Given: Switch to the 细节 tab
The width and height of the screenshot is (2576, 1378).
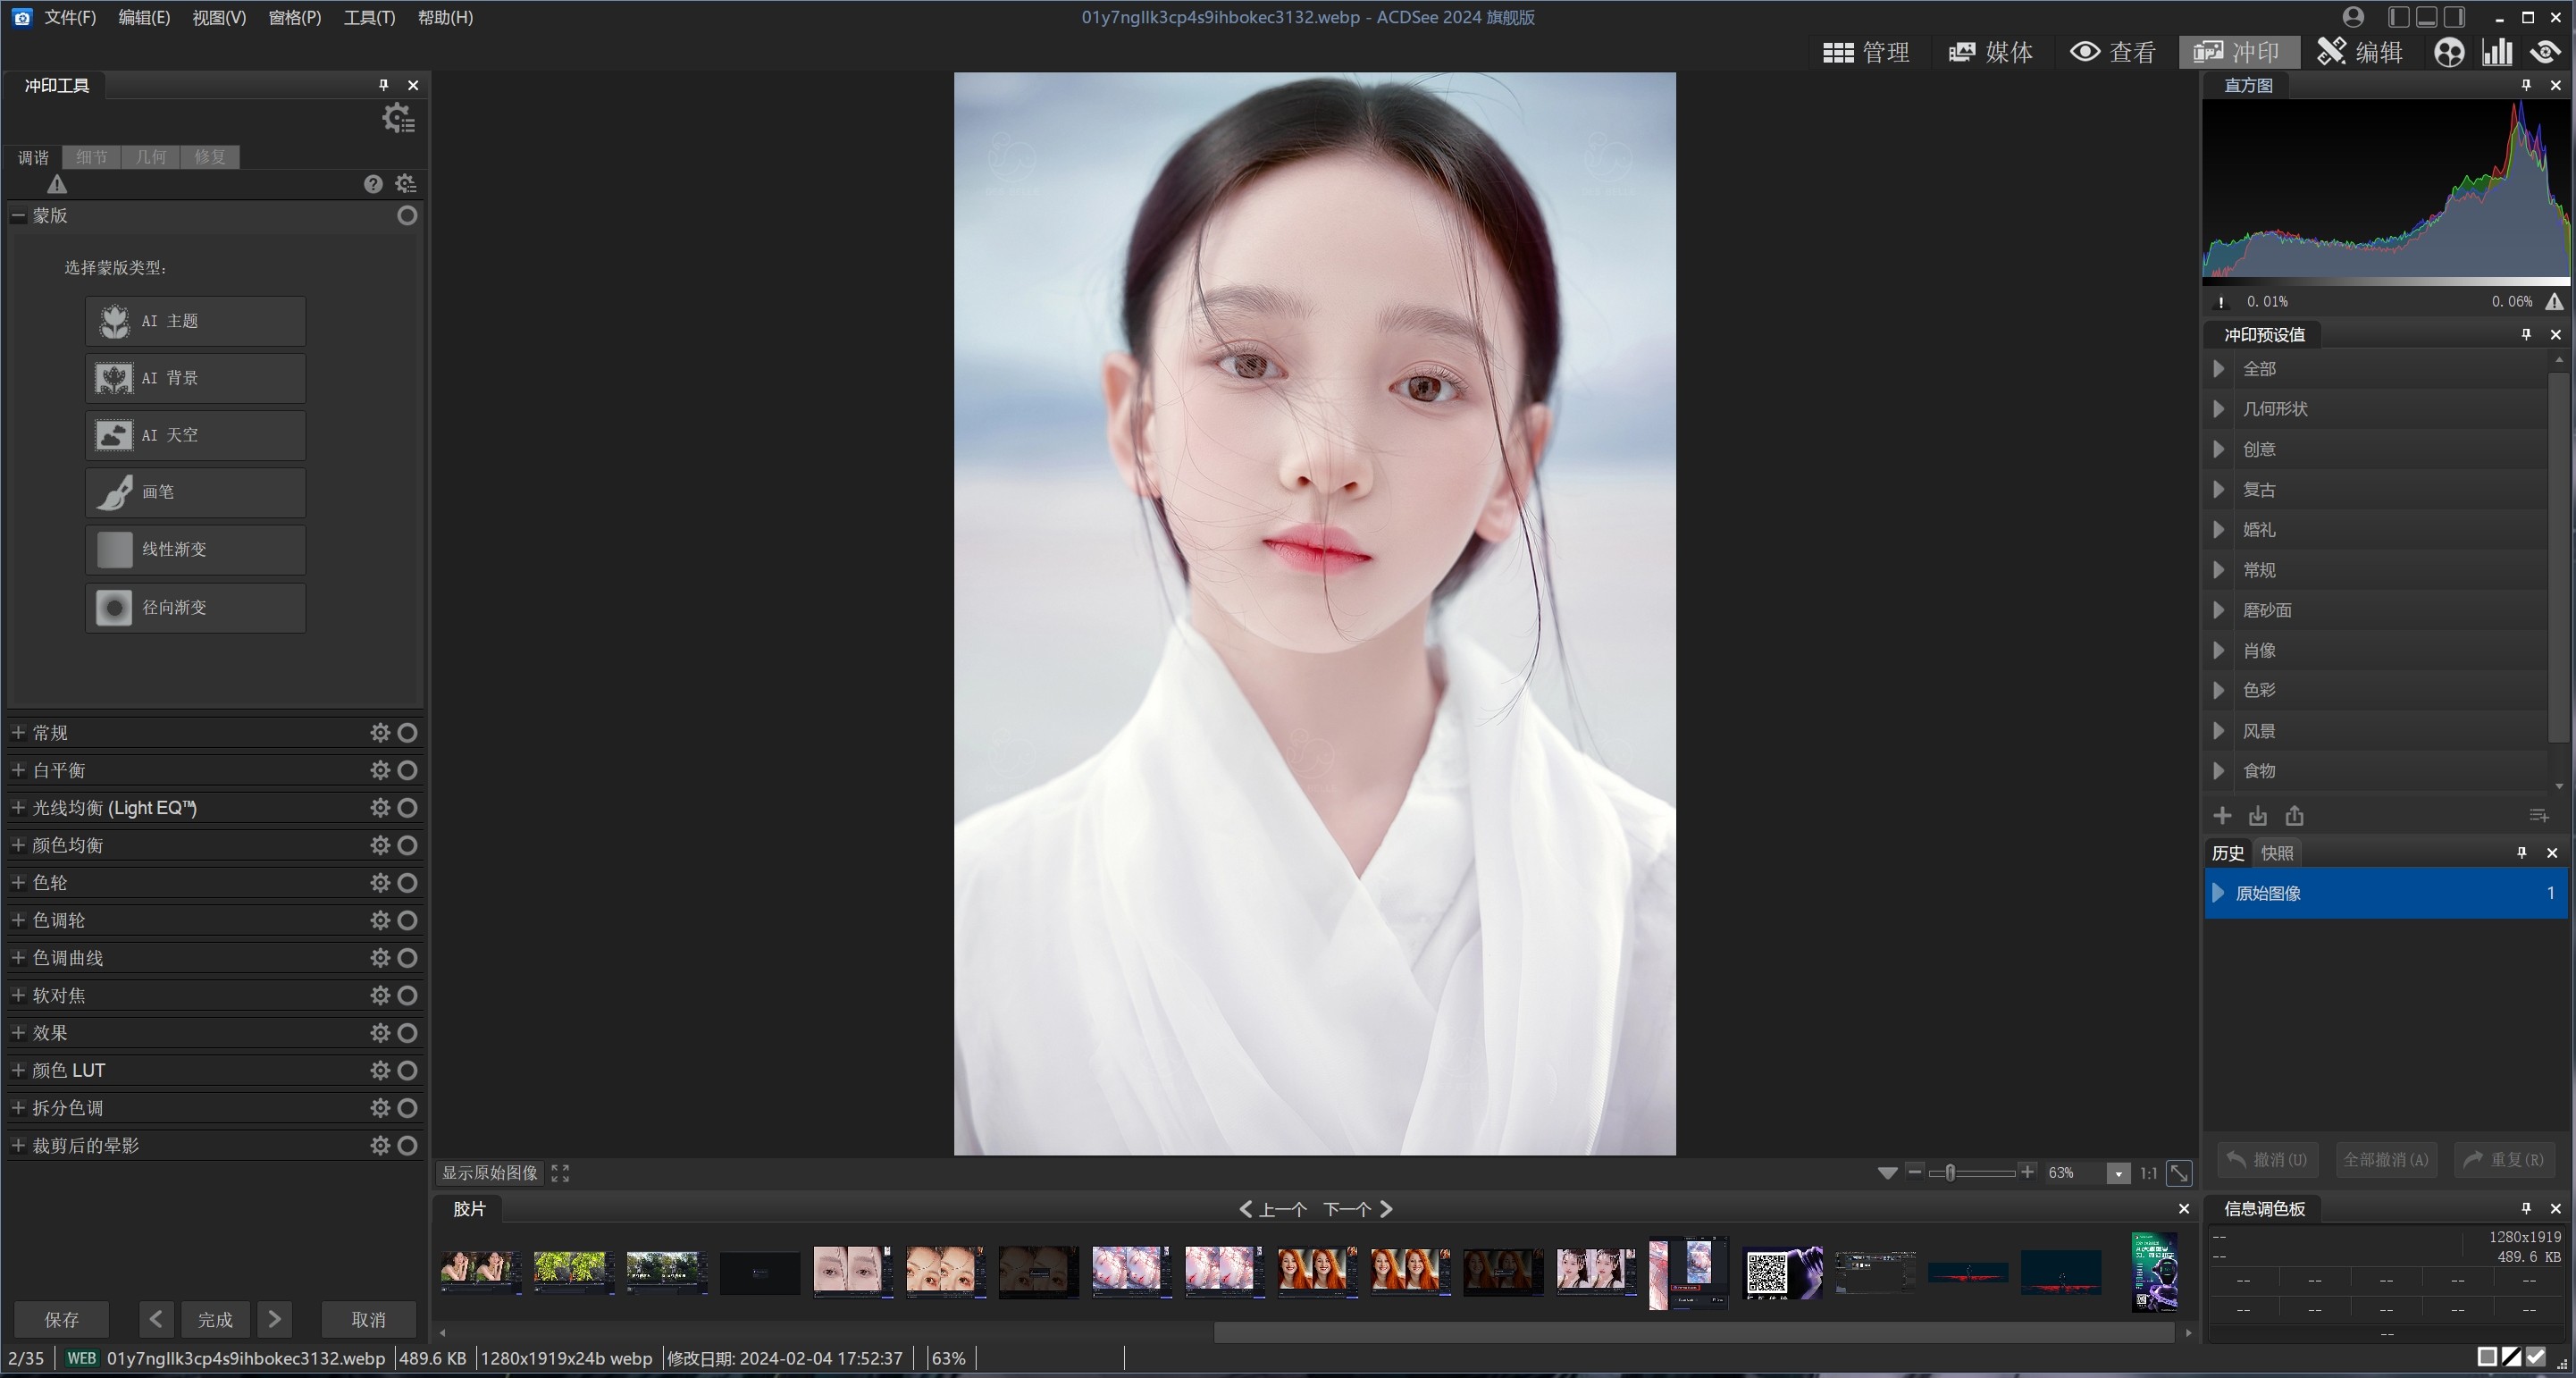Looking at the screenshot, I should tap(92, 157).
